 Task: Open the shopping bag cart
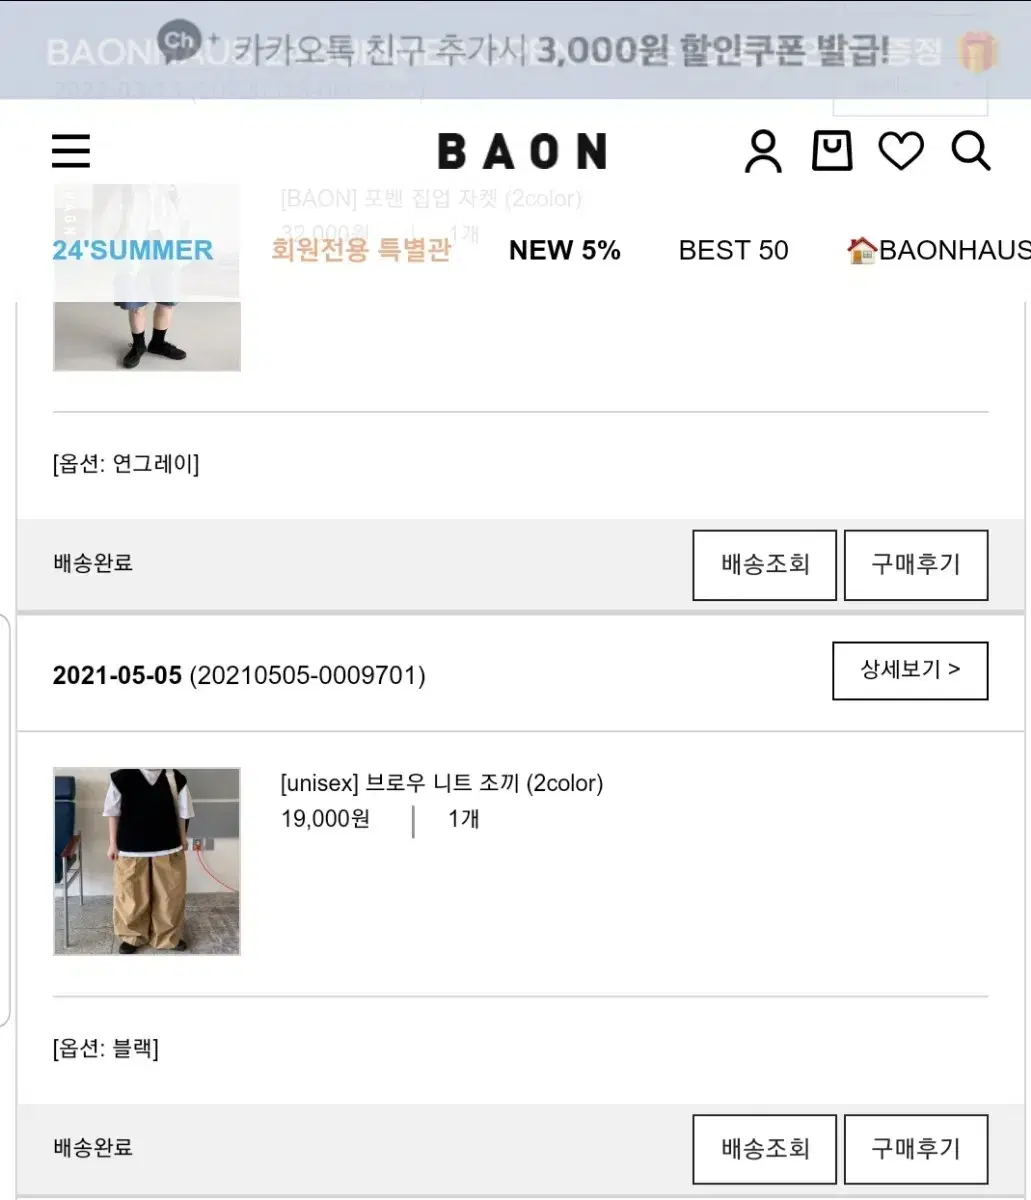pos(832,152)
